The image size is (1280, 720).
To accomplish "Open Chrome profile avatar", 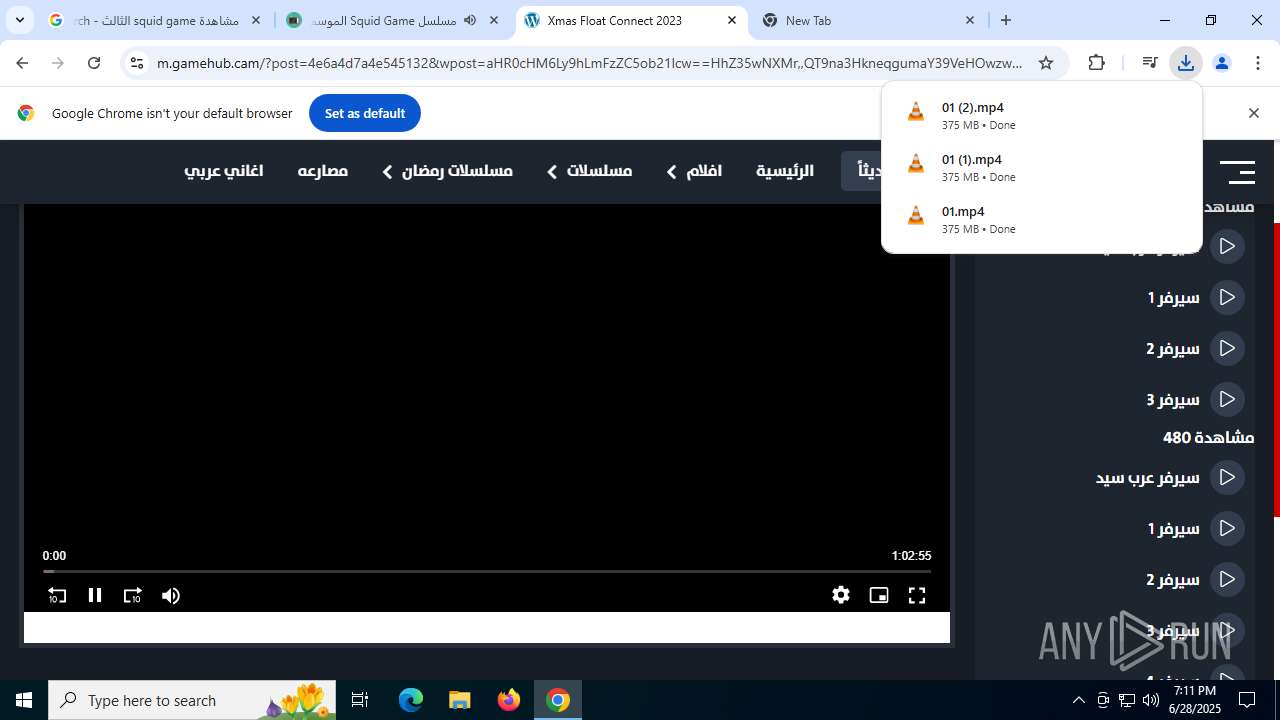I will [1221, 63].
